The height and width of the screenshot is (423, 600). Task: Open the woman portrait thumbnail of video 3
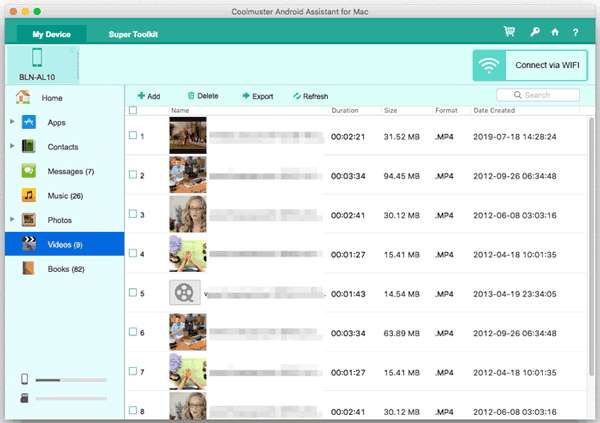pyautogui.click(x=188, y=214)
